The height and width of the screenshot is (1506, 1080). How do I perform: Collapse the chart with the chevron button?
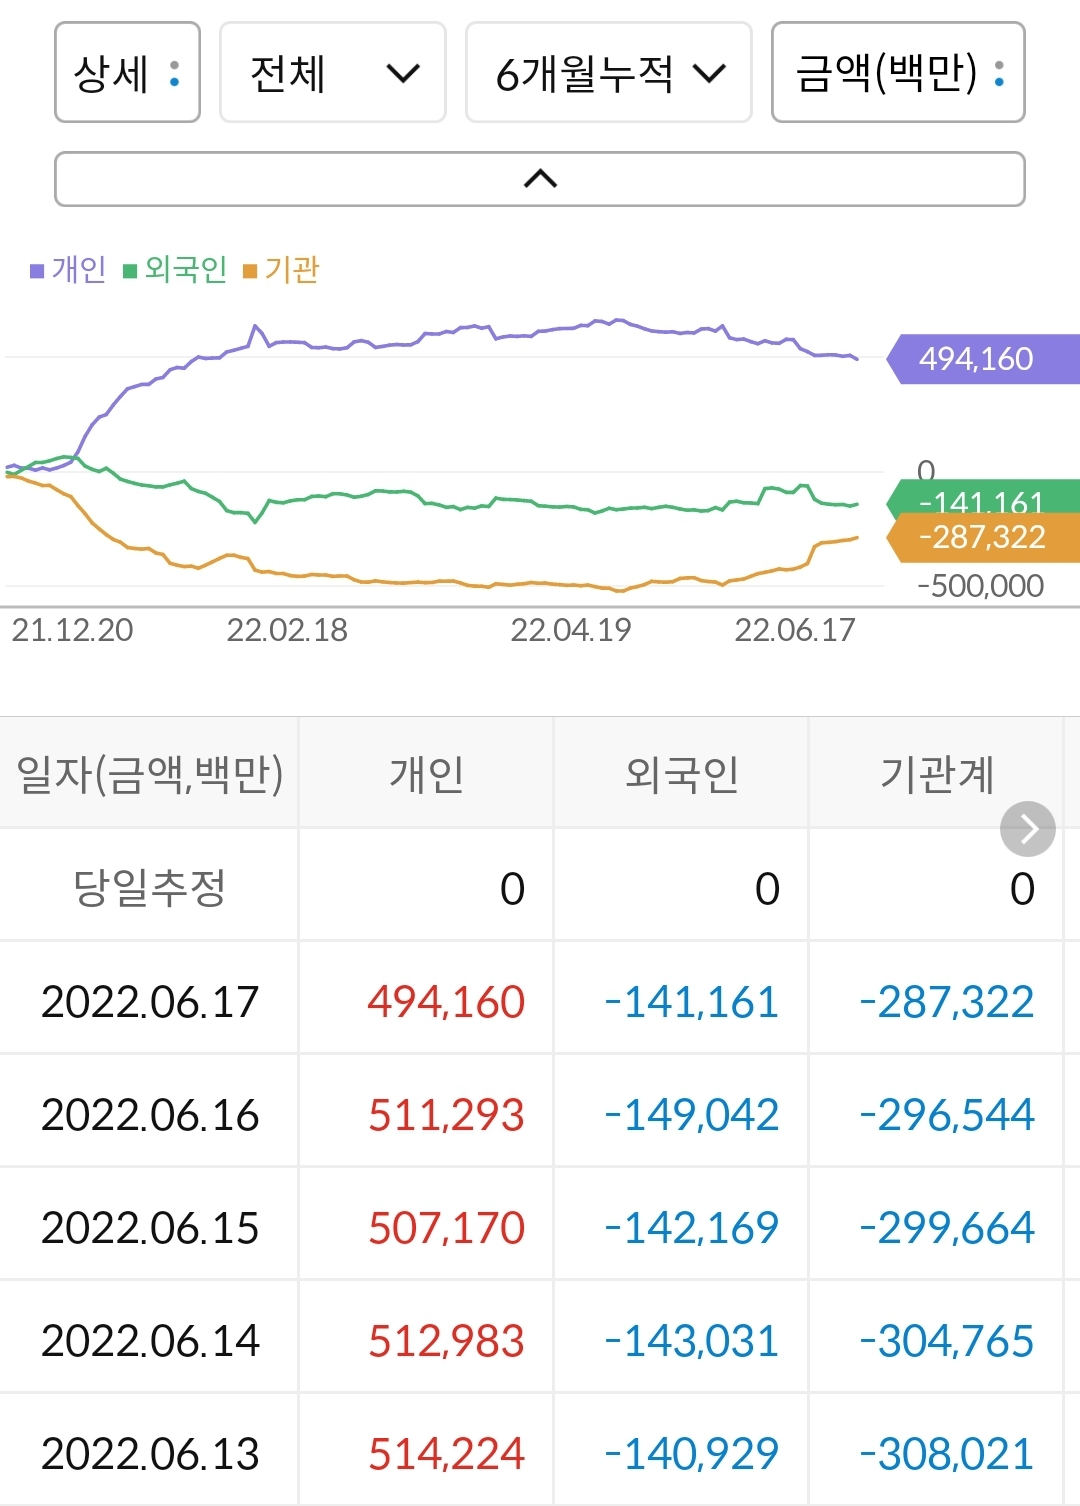[x=539, y=179]
